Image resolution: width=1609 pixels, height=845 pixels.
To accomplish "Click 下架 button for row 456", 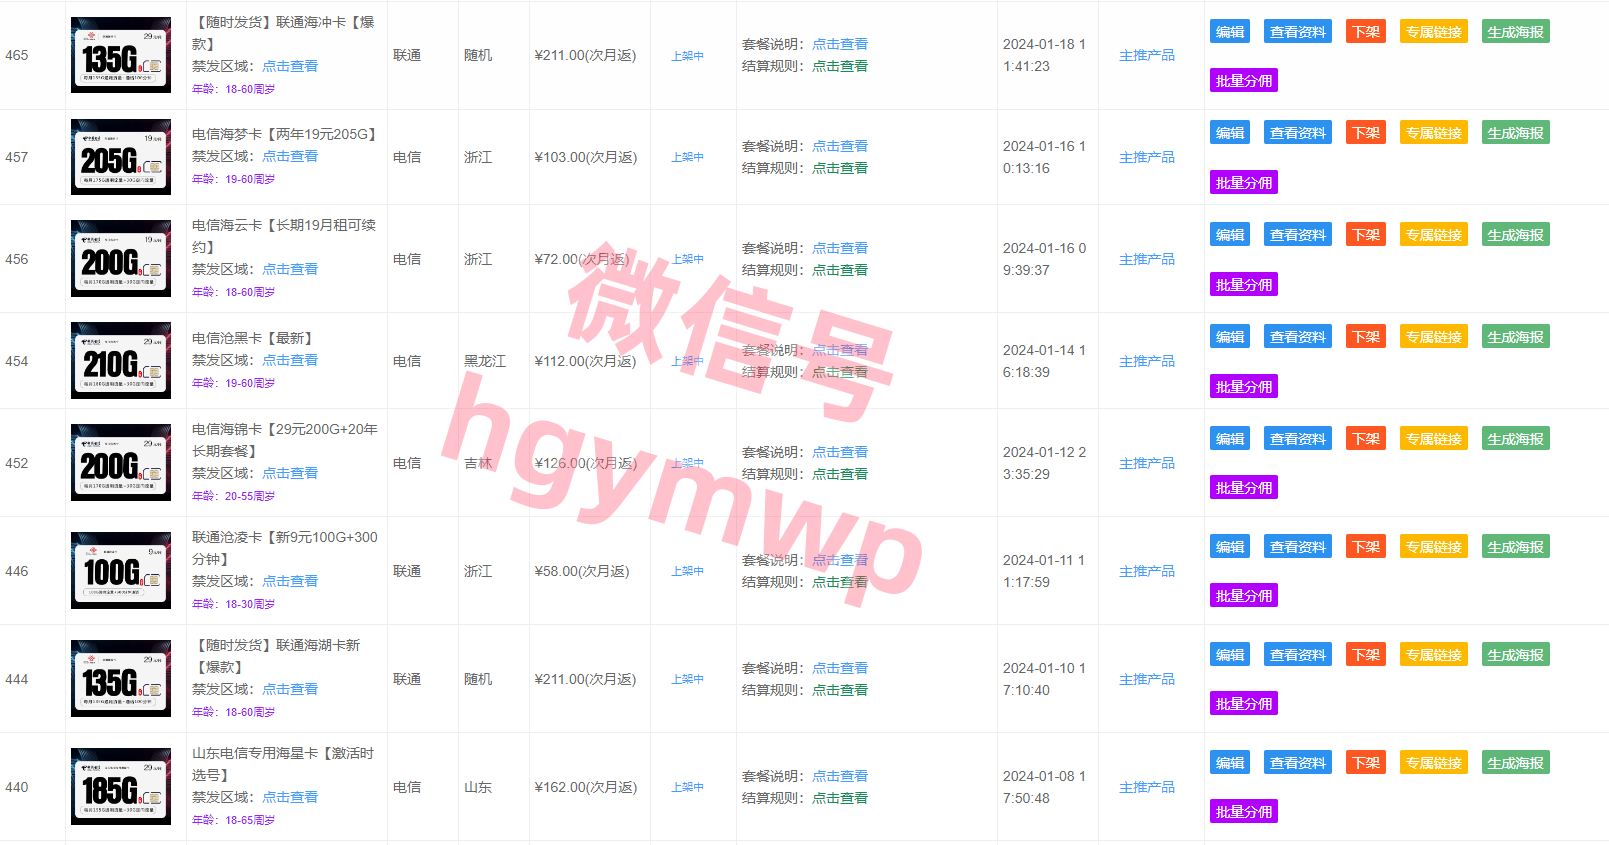I will point(1366,235).
